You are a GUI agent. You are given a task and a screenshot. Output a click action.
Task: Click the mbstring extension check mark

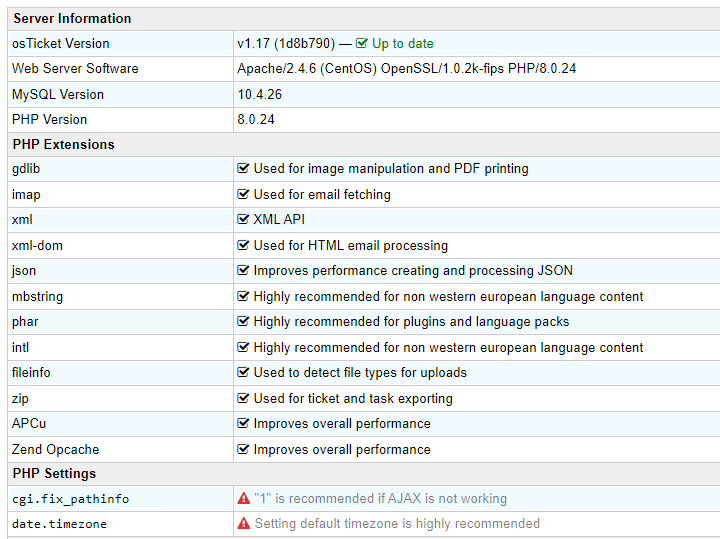pyautogui.click(x=243, y=296)
